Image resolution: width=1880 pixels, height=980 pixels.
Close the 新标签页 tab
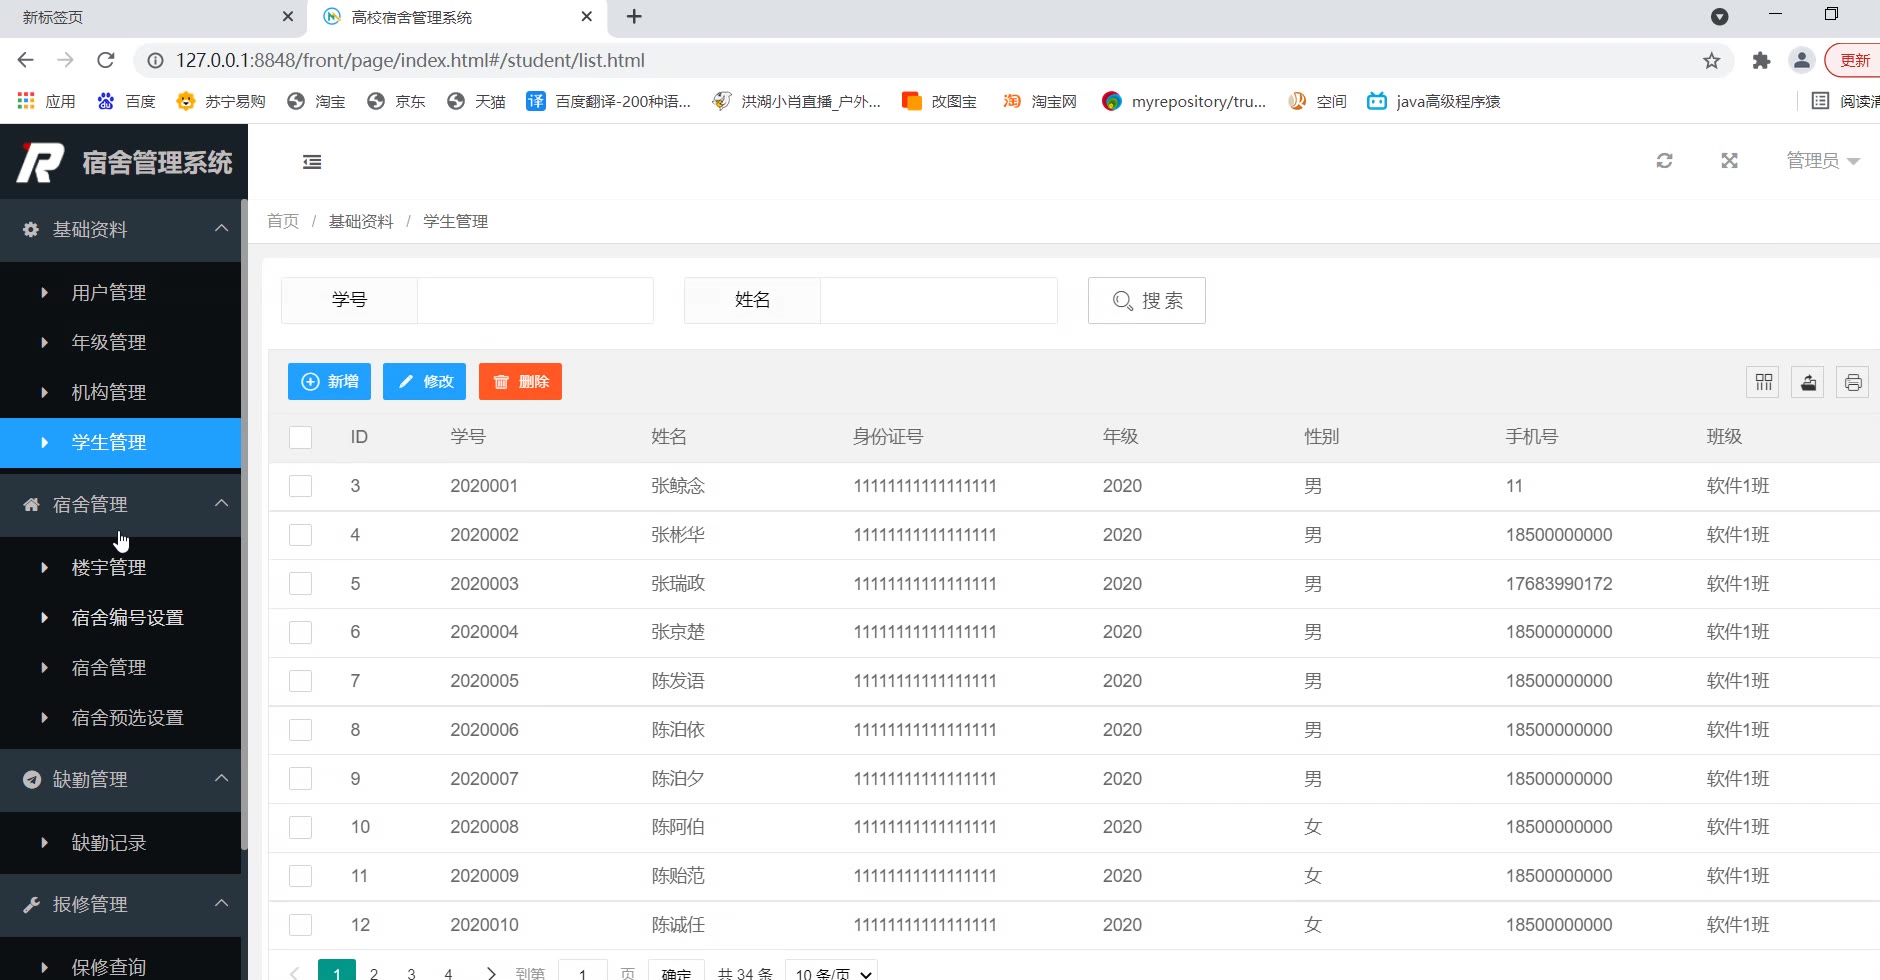pos(288,17)
